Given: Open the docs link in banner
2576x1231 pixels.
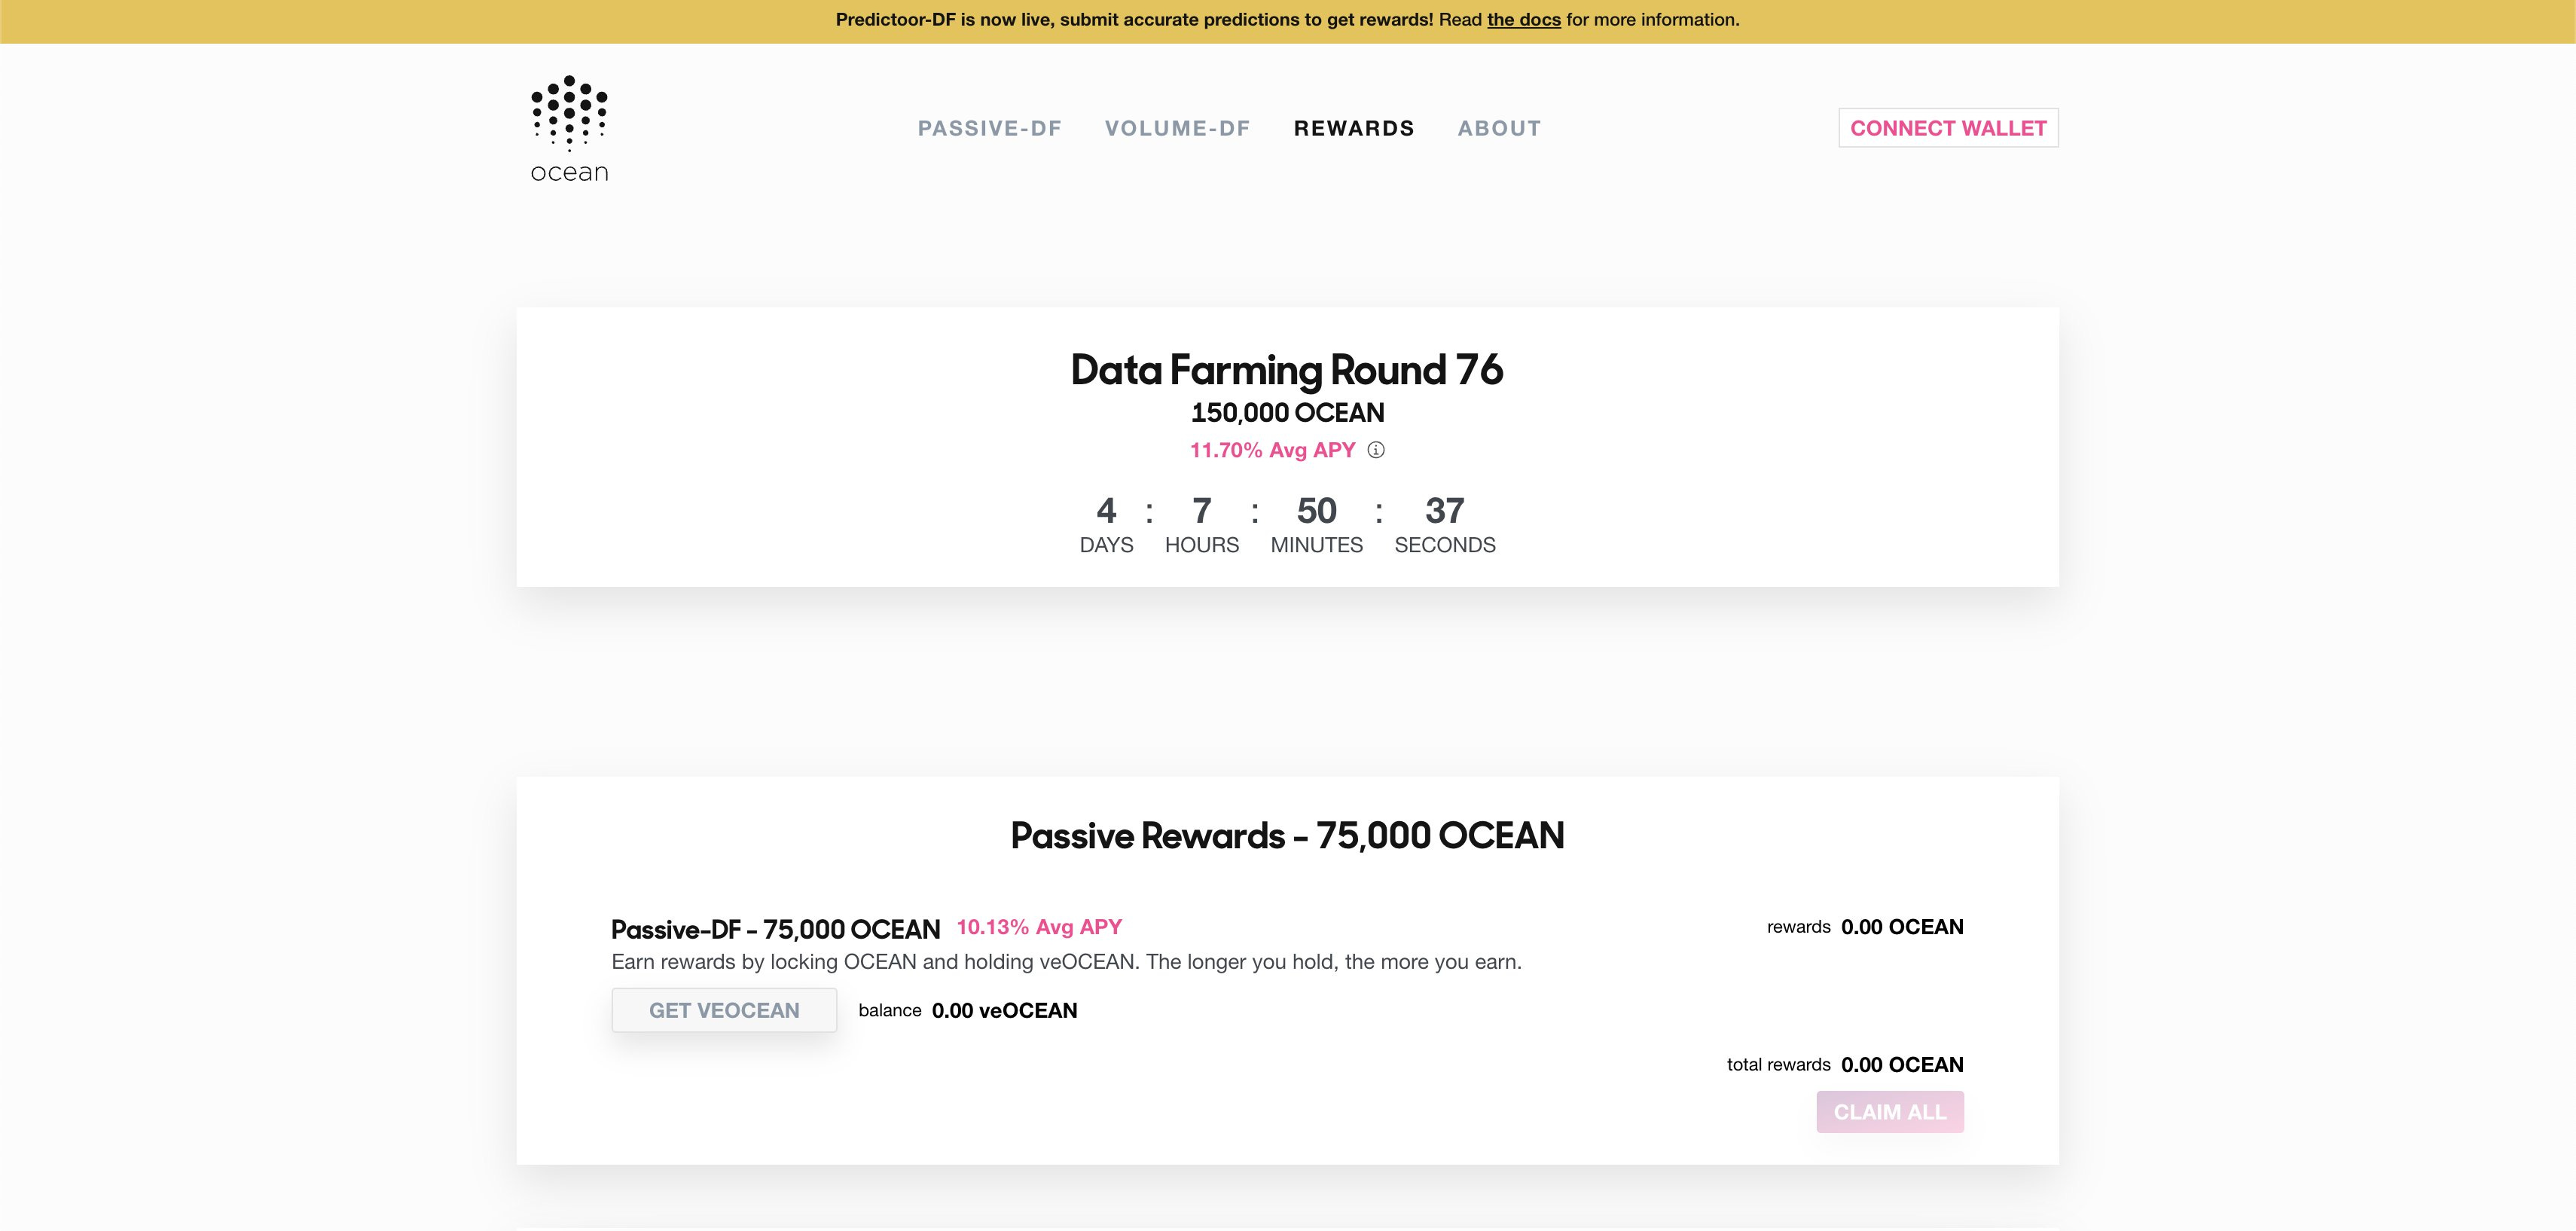Looking at the screenshot, I should coord(1523,20).
